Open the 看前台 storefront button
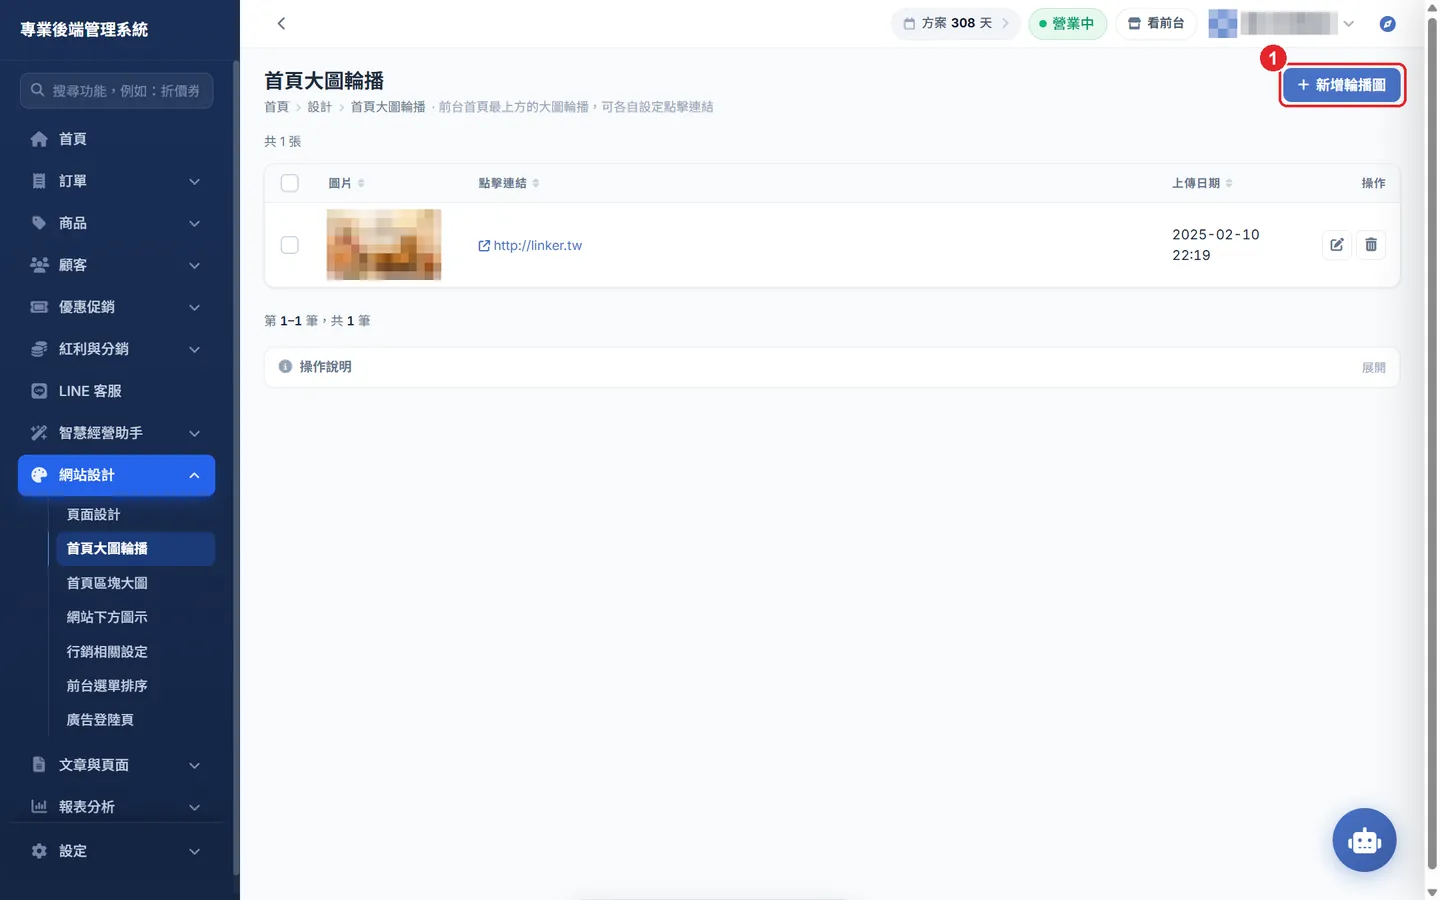The image size is (1440, 900). click(1156, 23)
